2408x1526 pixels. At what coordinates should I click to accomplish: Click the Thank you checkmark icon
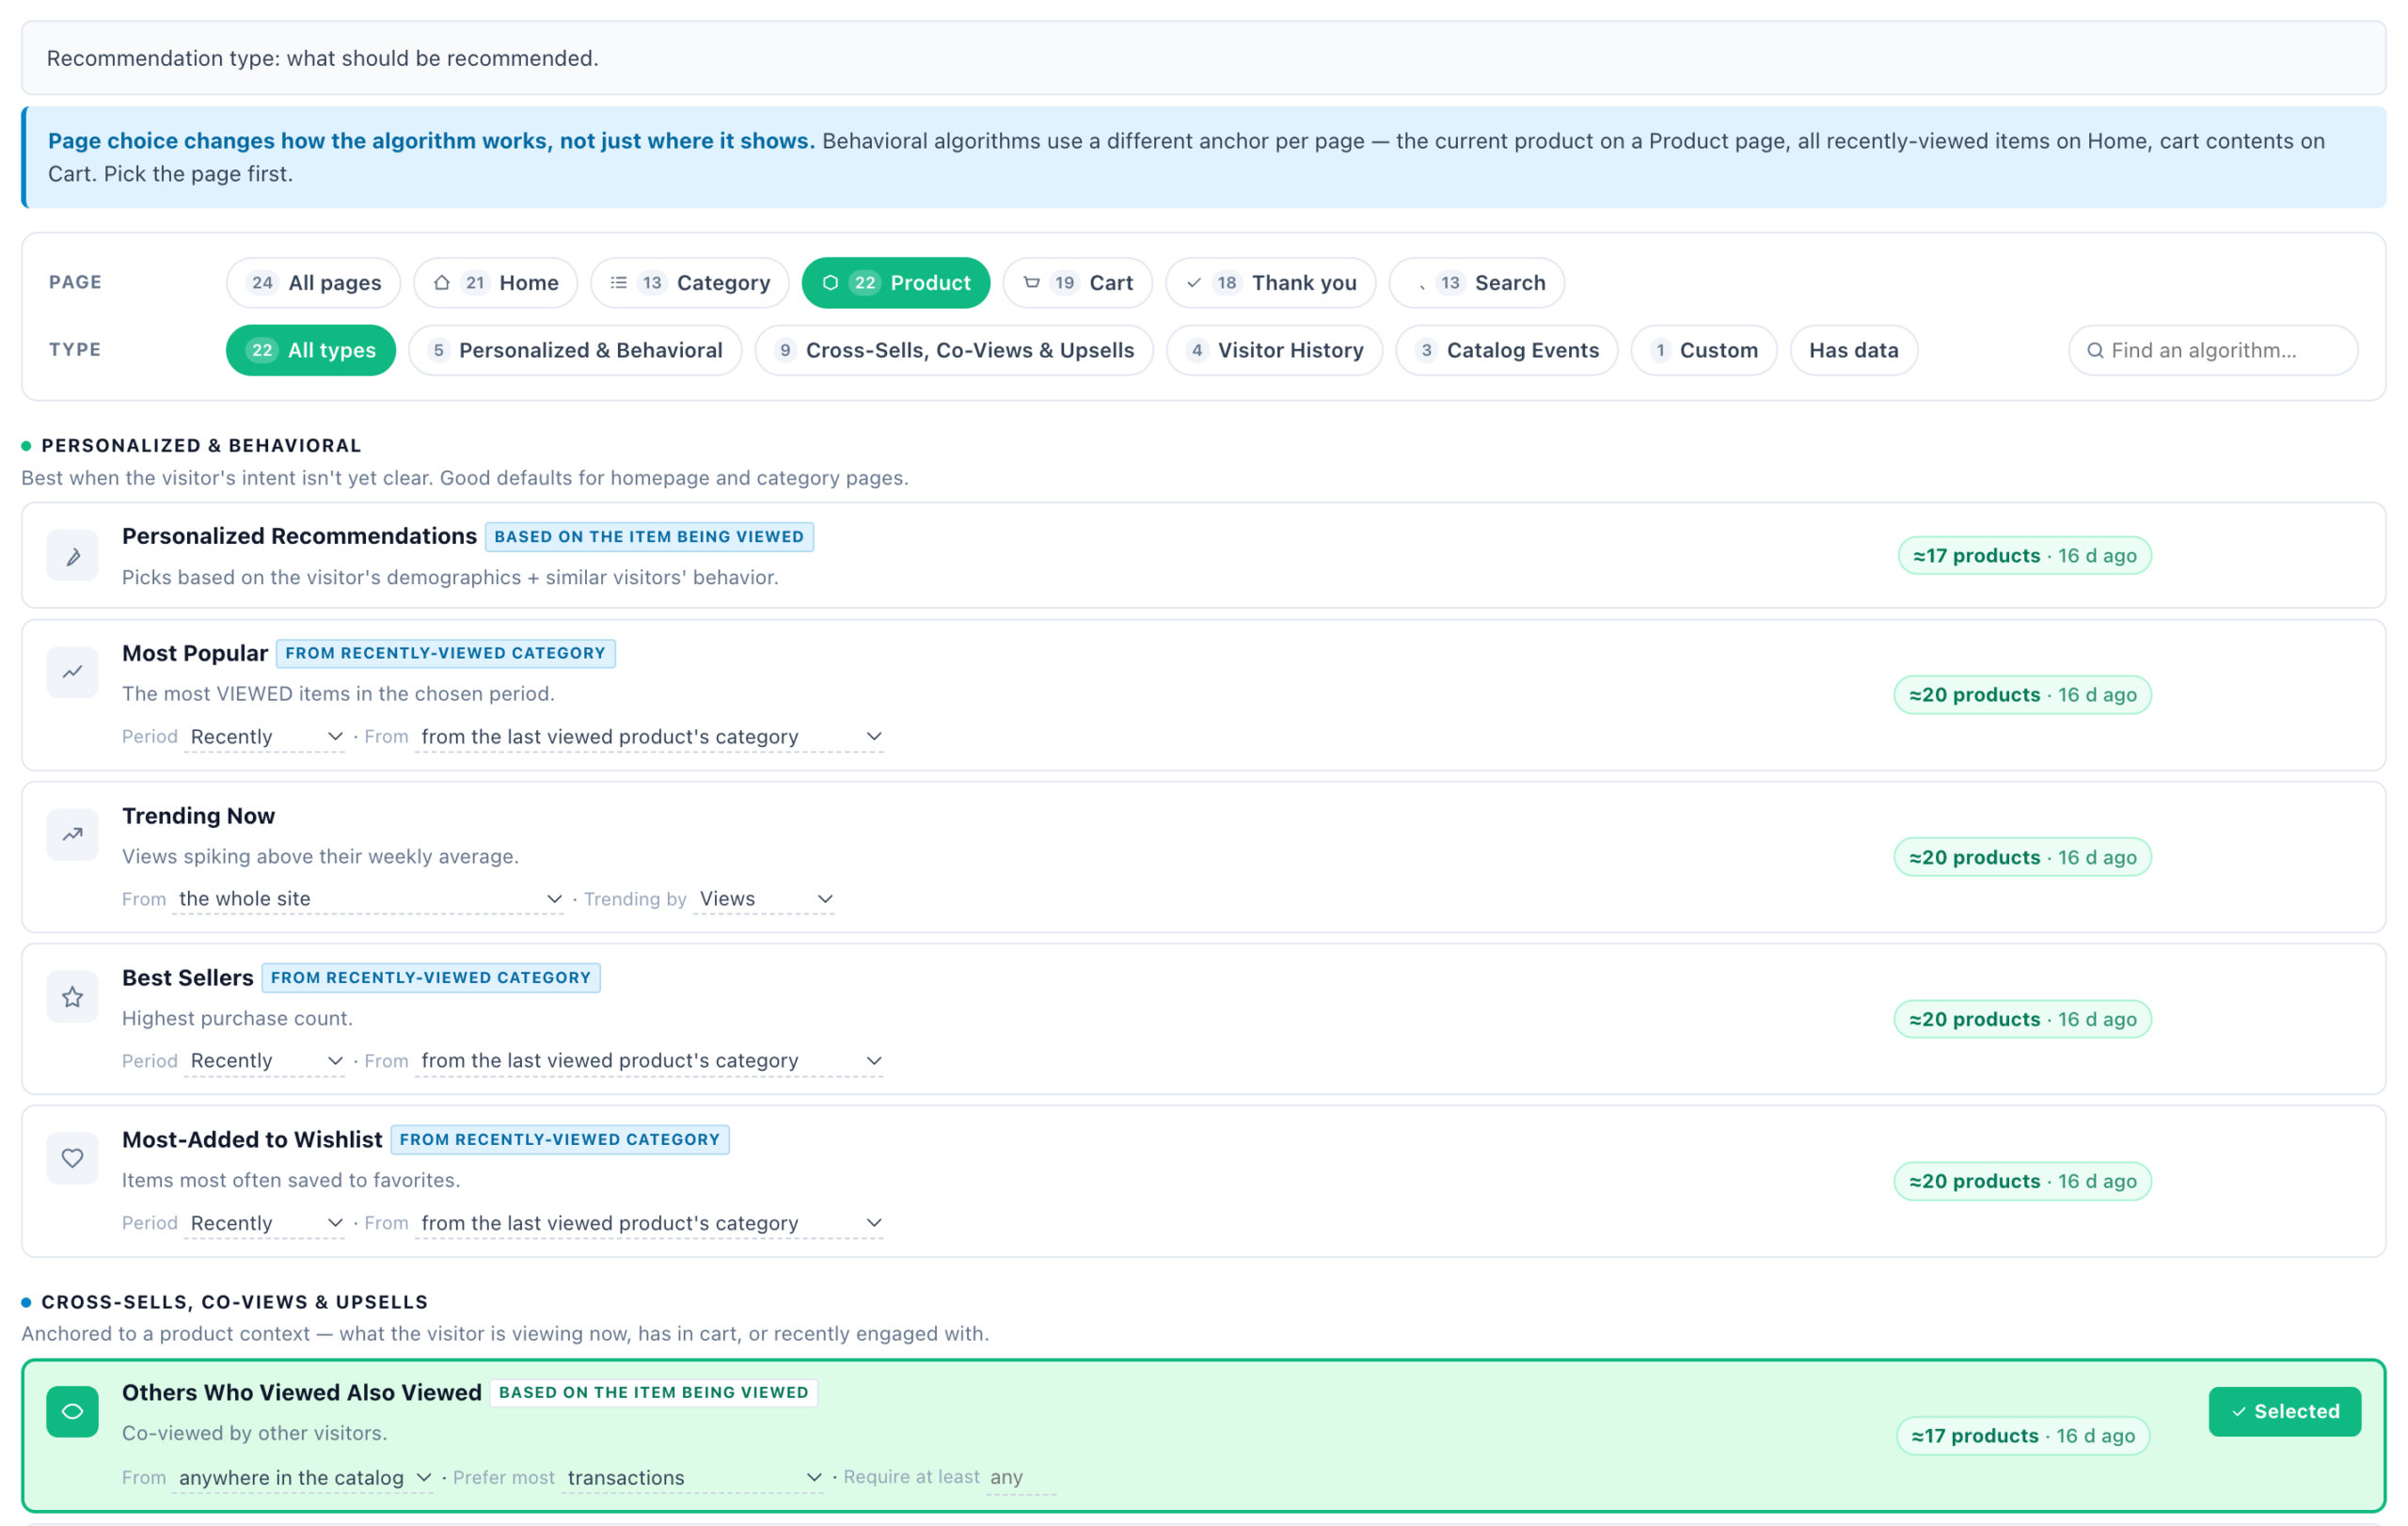click(1194, 283)
